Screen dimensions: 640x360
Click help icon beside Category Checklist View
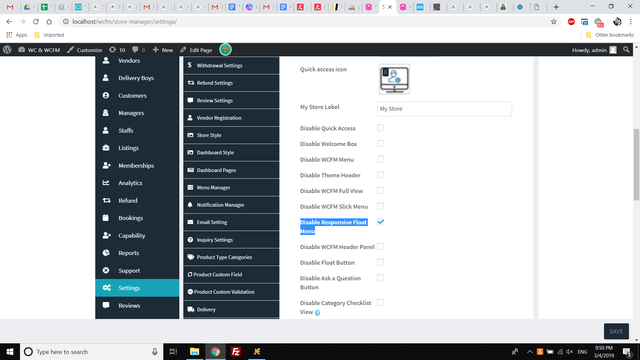pyautogui.click(x=318, y=313)
